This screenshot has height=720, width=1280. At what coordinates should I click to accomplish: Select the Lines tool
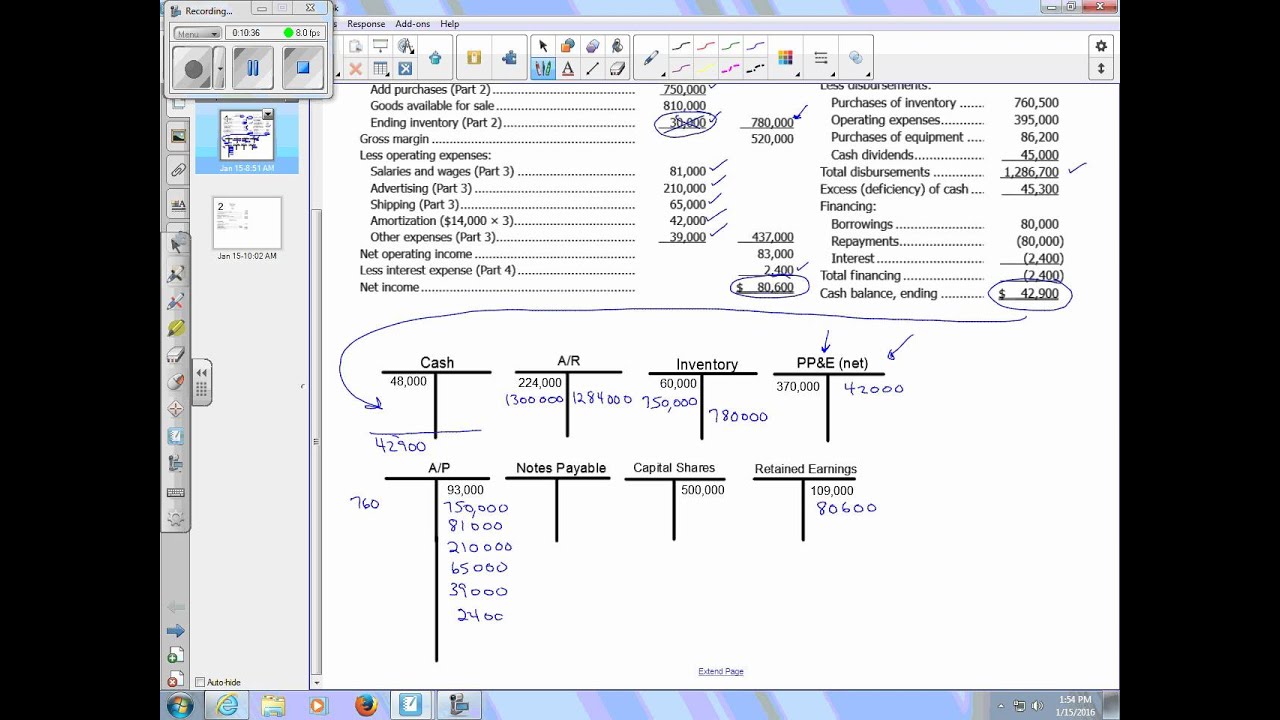[x=592, y=69]
